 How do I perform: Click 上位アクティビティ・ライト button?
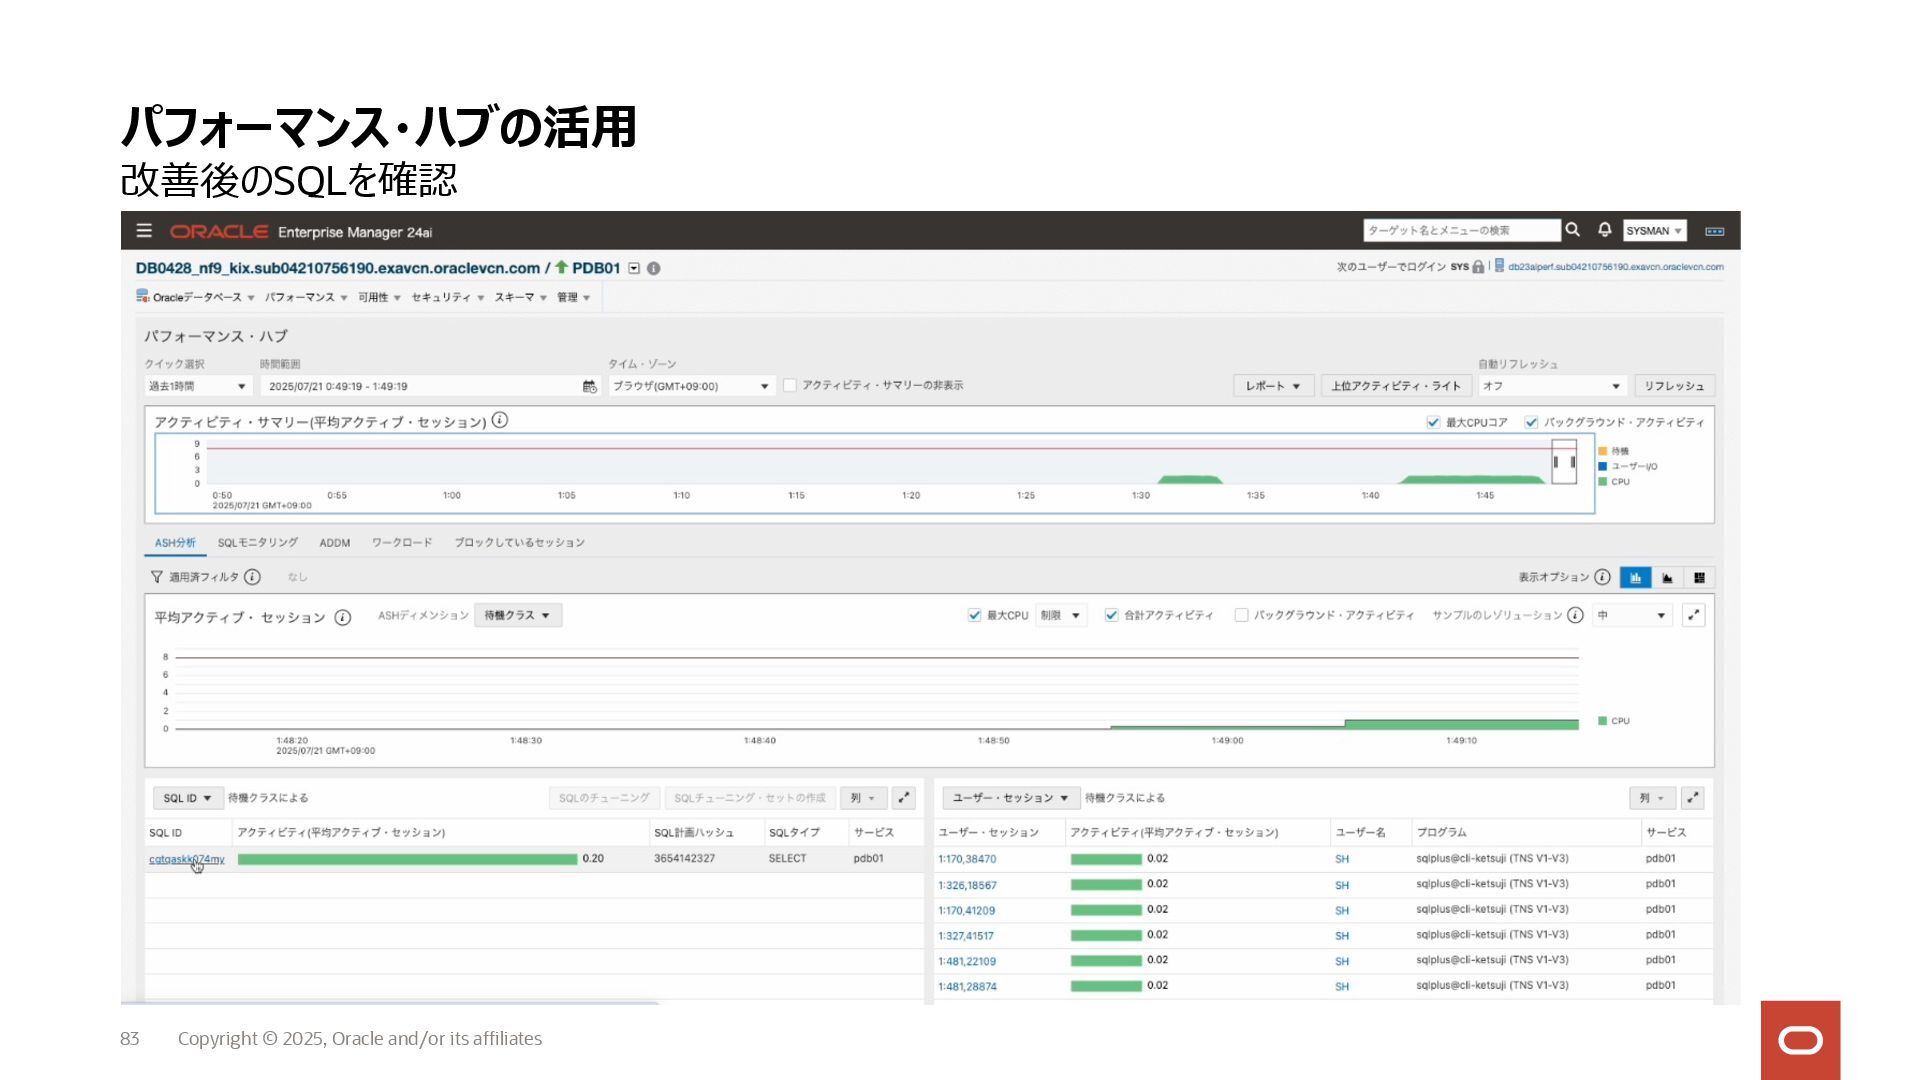coord(1396,386)
